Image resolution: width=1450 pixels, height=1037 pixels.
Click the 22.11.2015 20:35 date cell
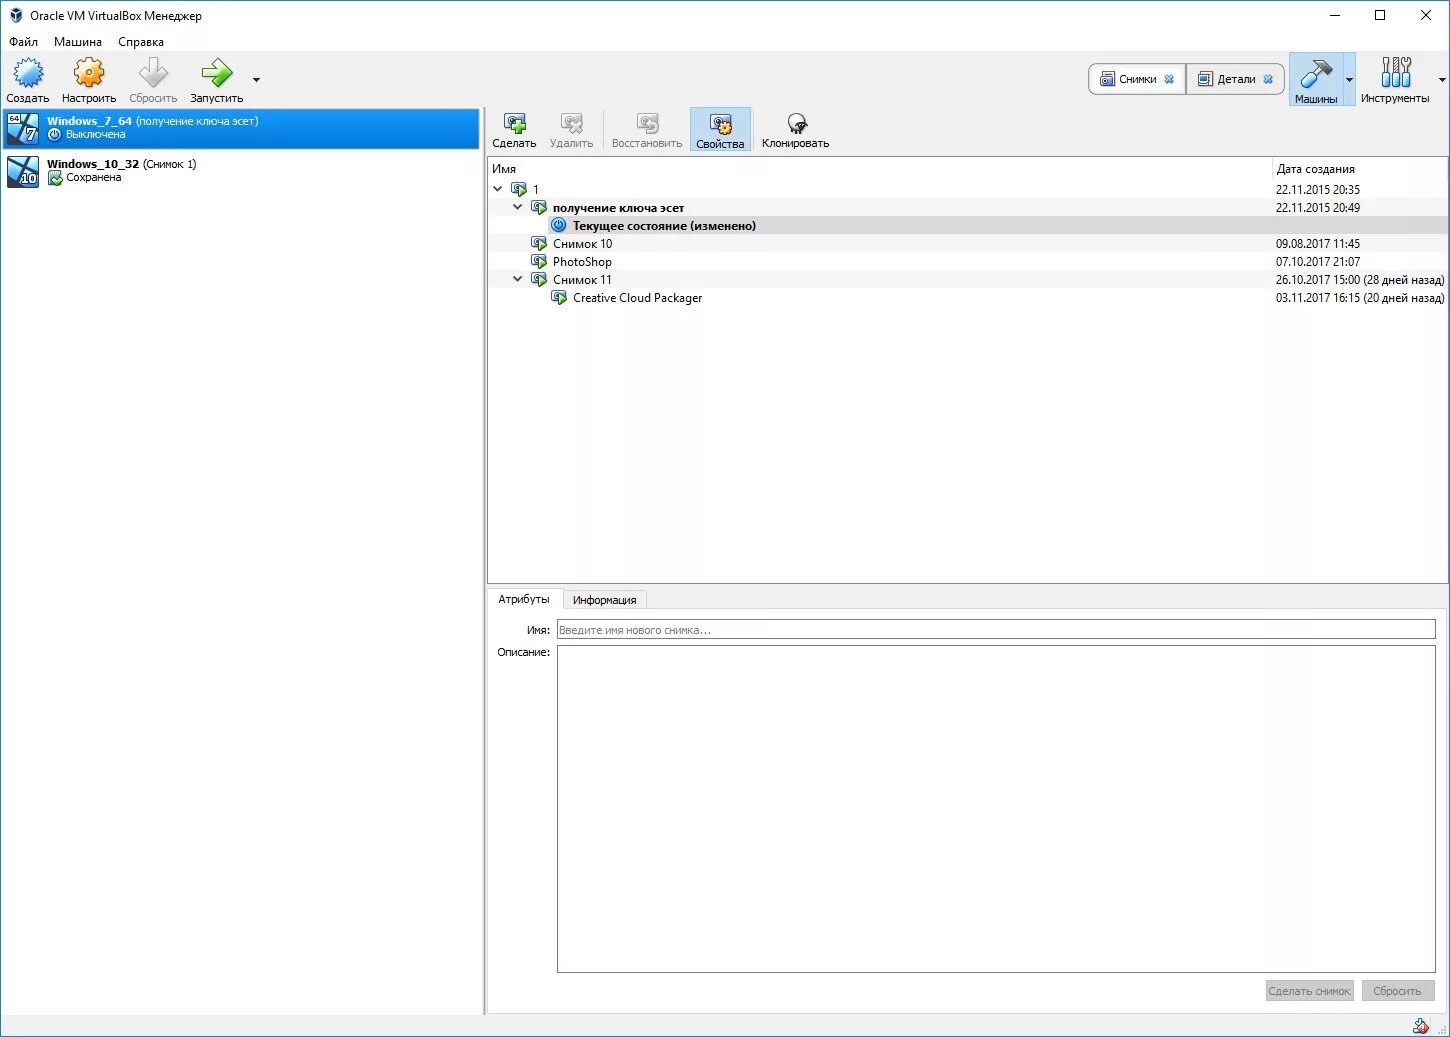pos(1317,189)
